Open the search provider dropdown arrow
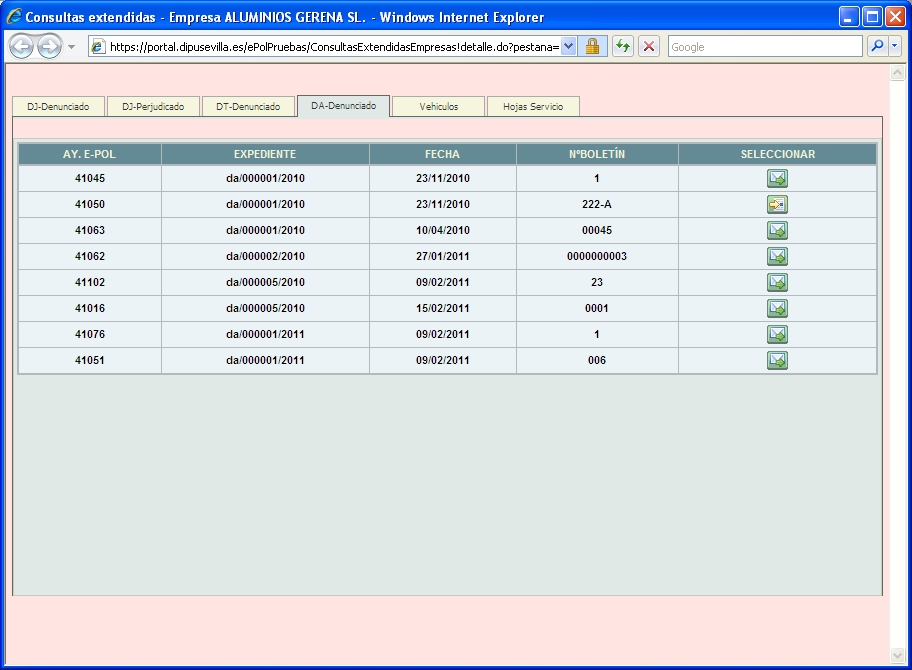 coord(894,47)
